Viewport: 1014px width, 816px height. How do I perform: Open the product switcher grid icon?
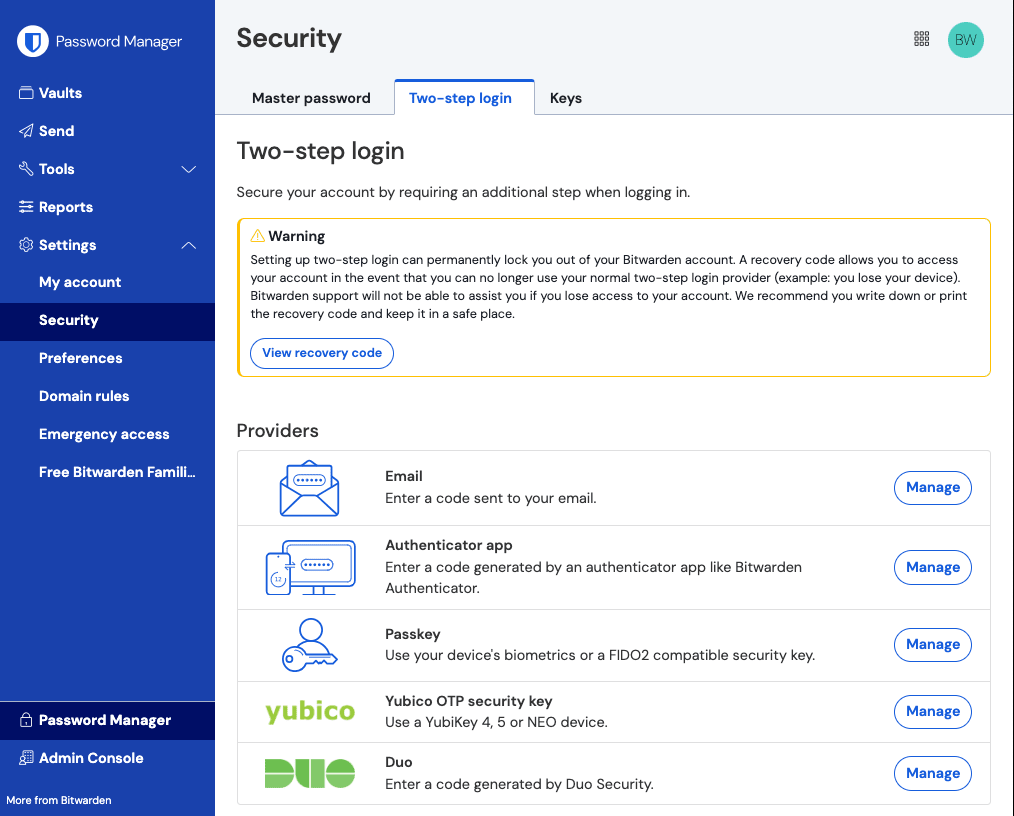(921, 38)
